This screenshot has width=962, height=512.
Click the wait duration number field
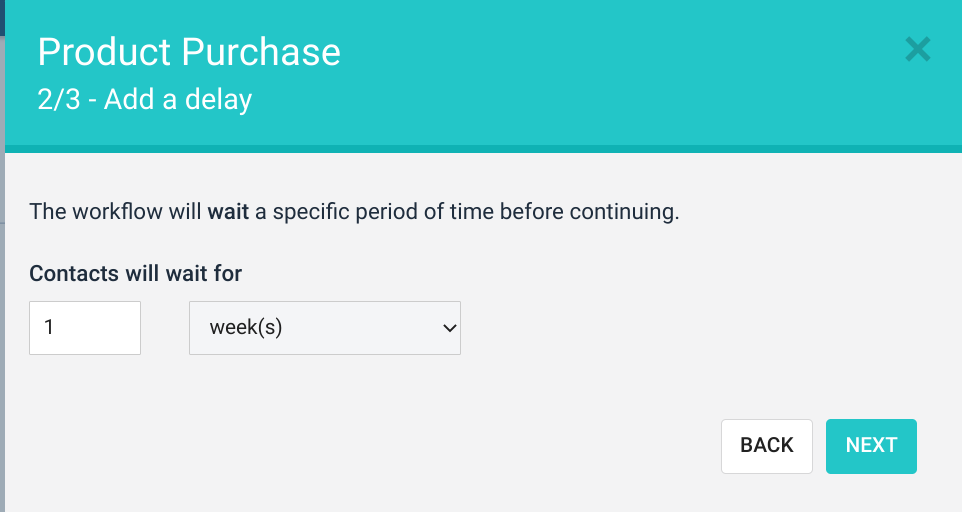pyautogui.click(x=85, y=328)
